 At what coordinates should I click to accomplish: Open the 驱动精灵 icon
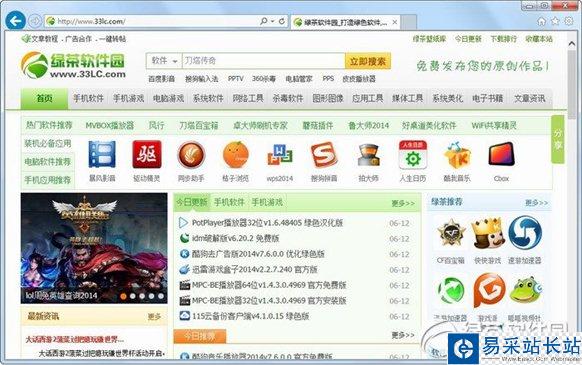coord(147,154)
